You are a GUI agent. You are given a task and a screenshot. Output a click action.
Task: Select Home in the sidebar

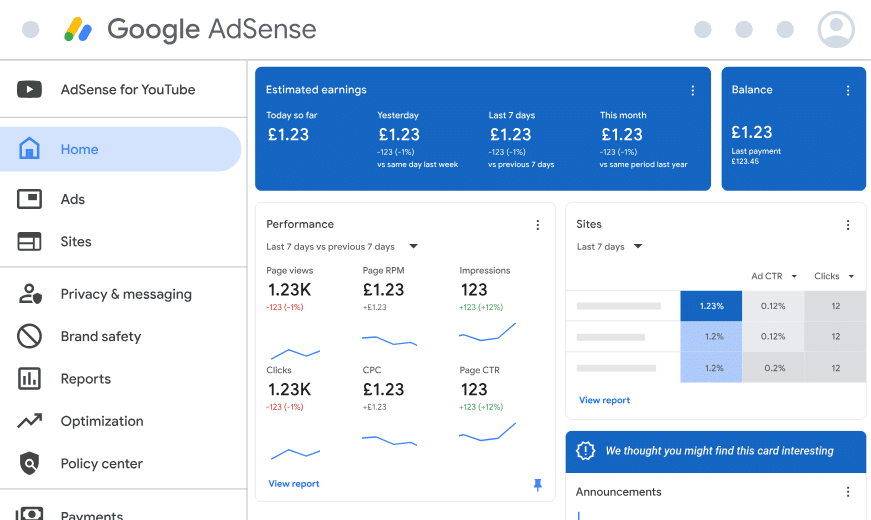click(121, 149)
